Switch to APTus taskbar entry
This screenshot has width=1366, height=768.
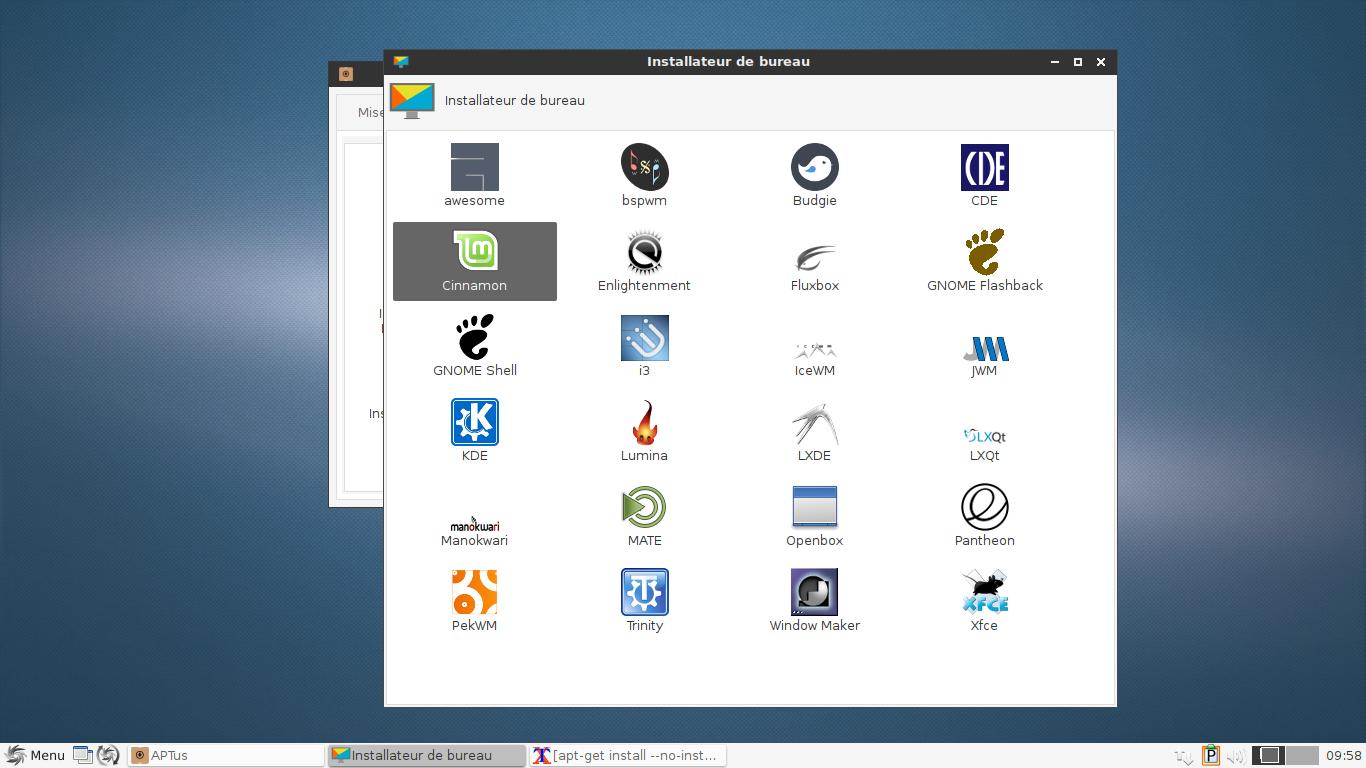click(226, 755)
